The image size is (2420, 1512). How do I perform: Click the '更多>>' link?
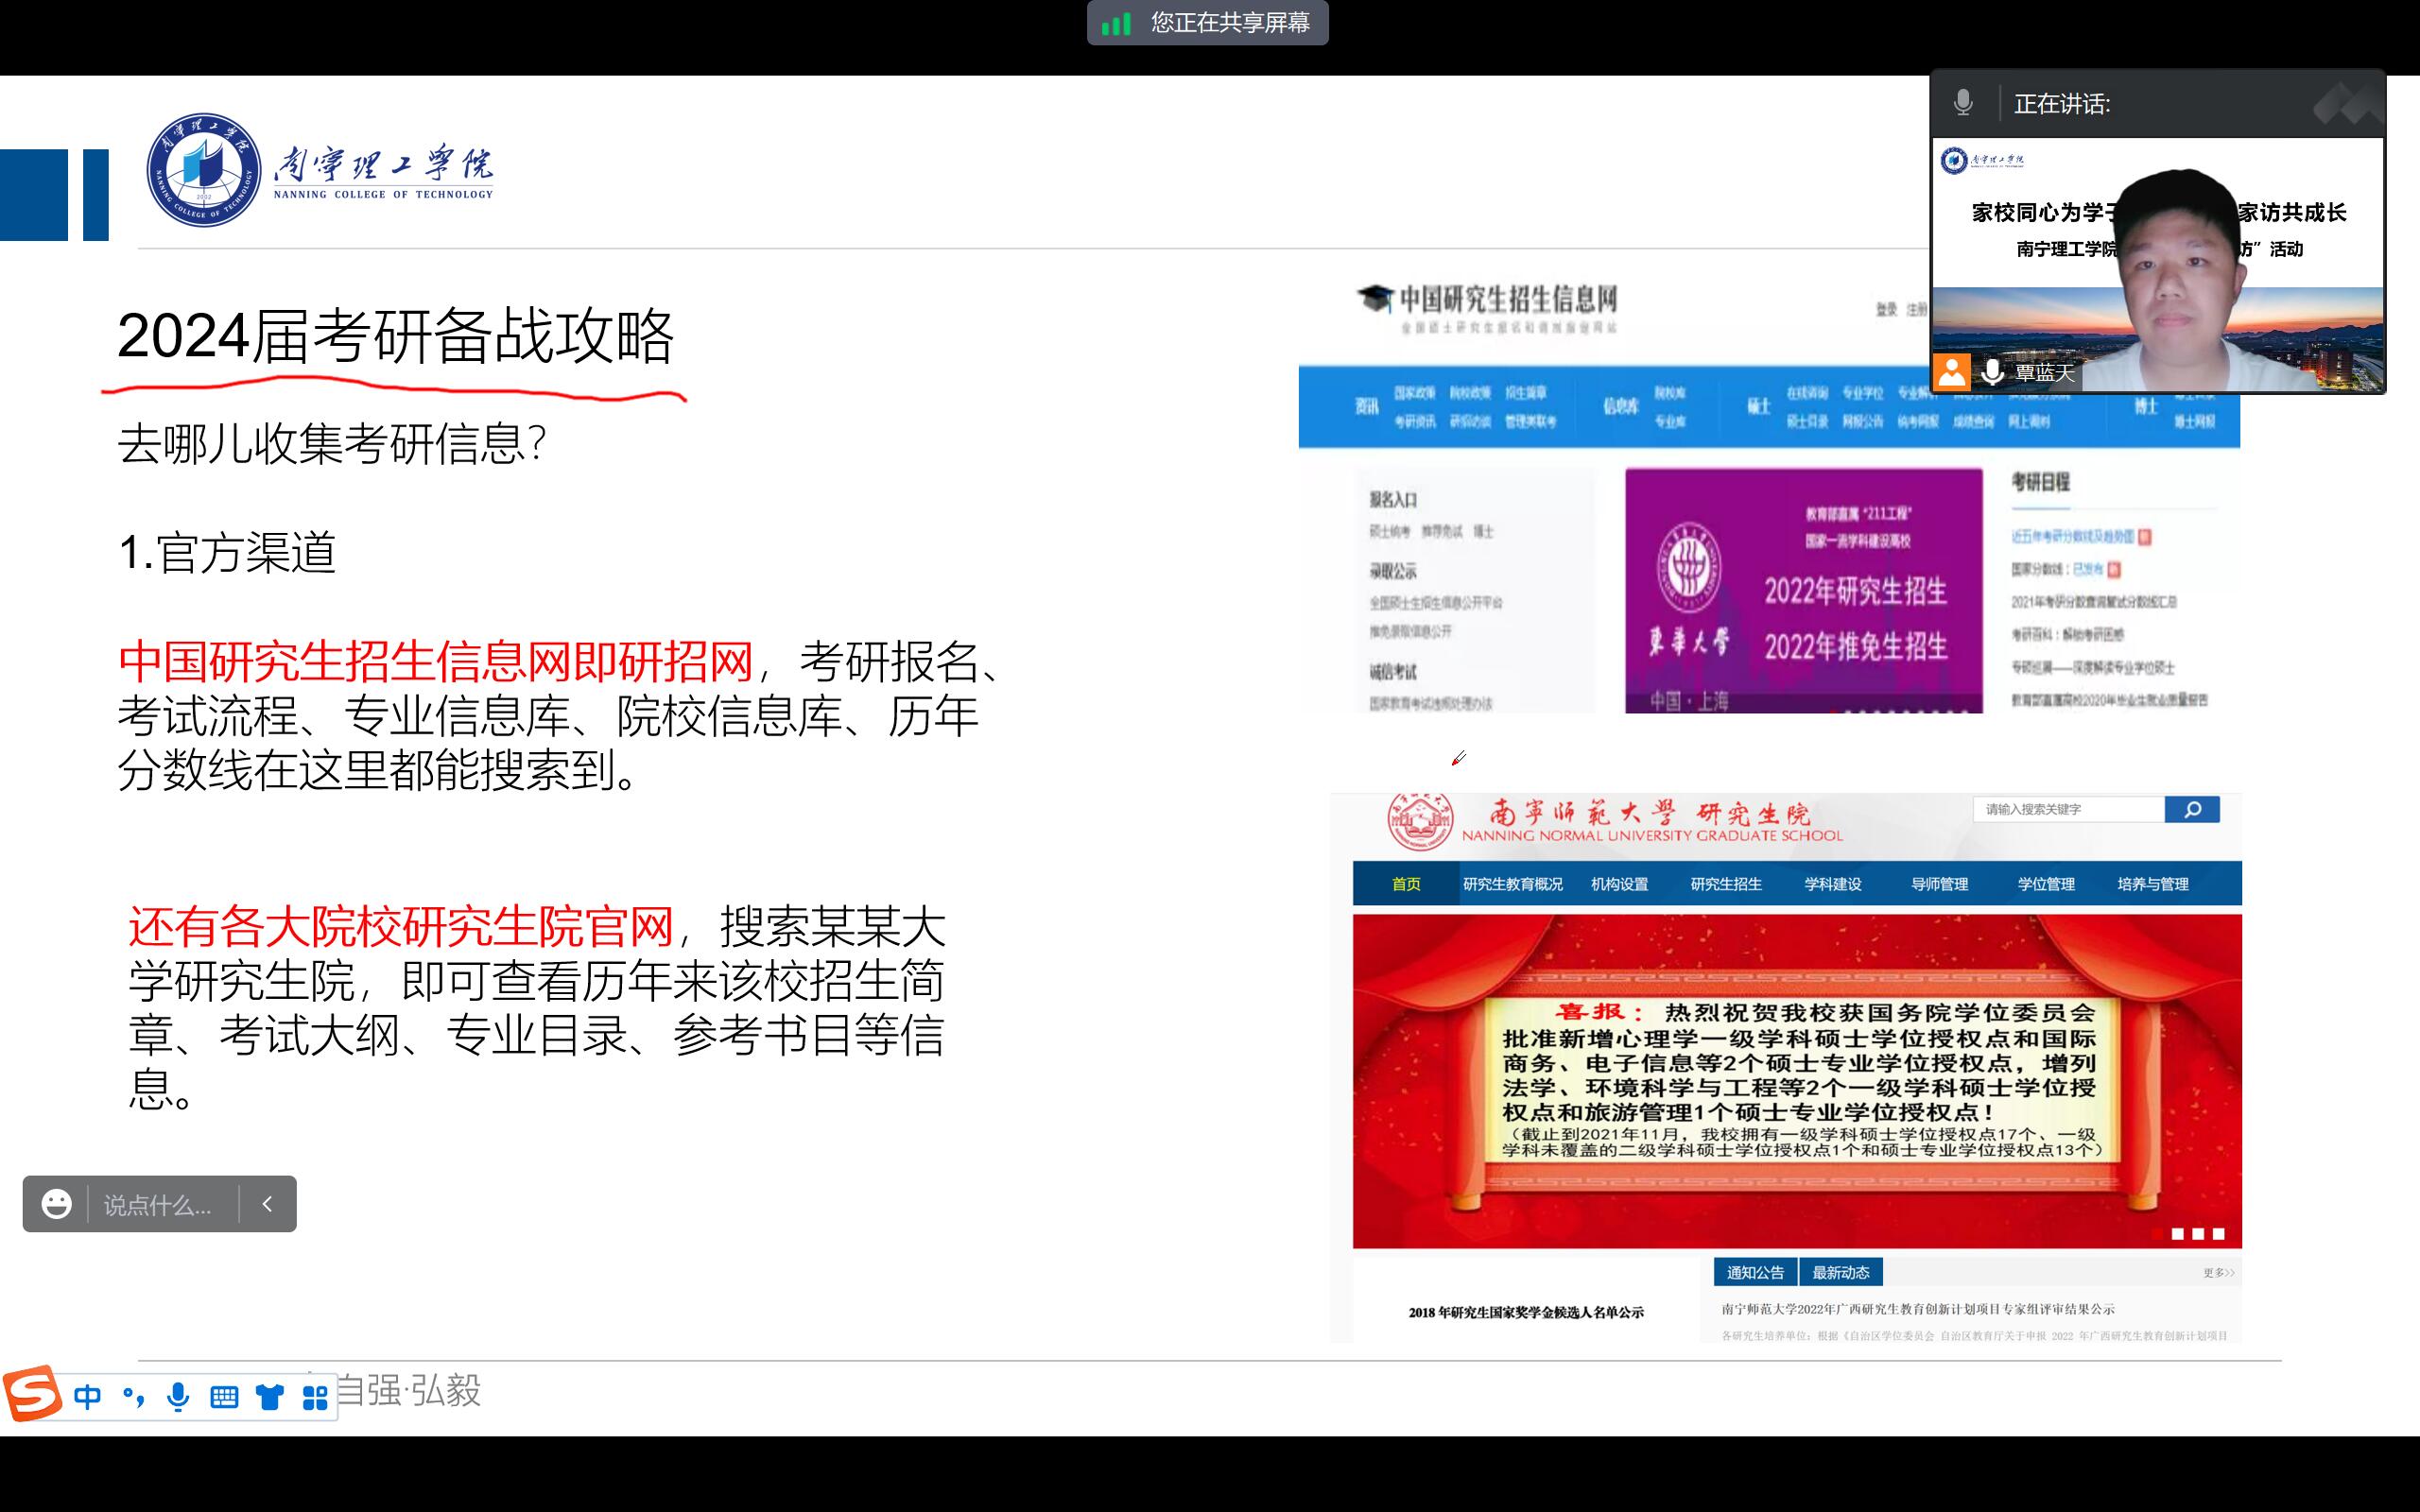(x=2217, y=1273)
